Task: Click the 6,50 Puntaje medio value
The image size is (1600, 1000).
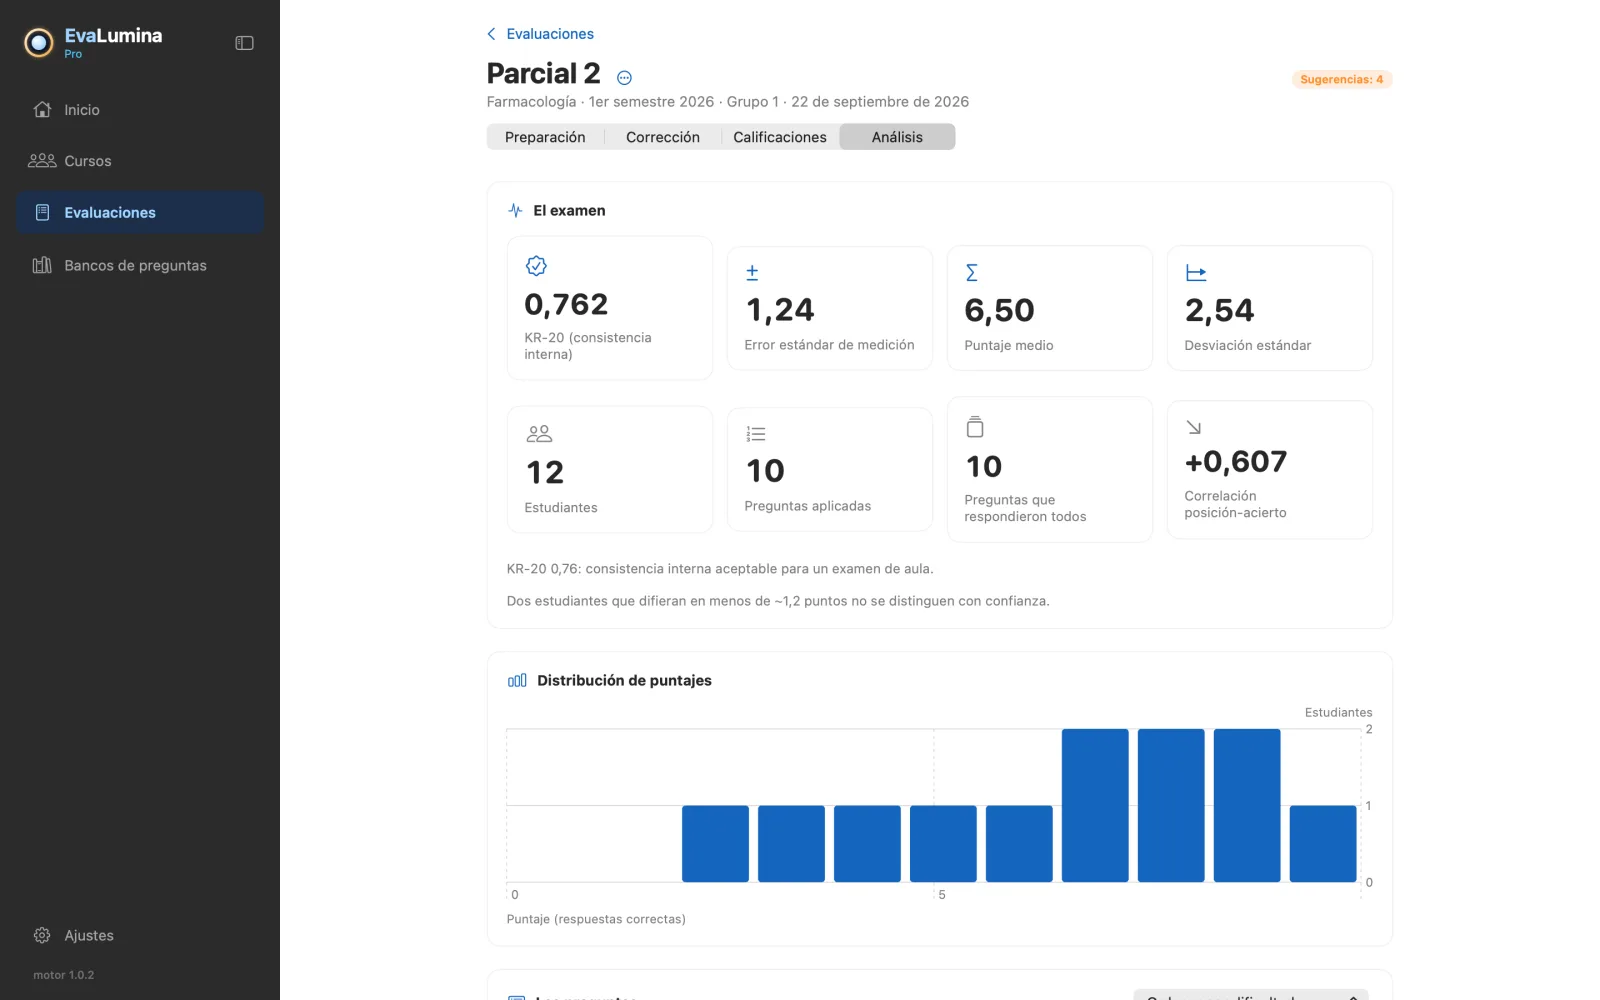Action: (999, 311)
